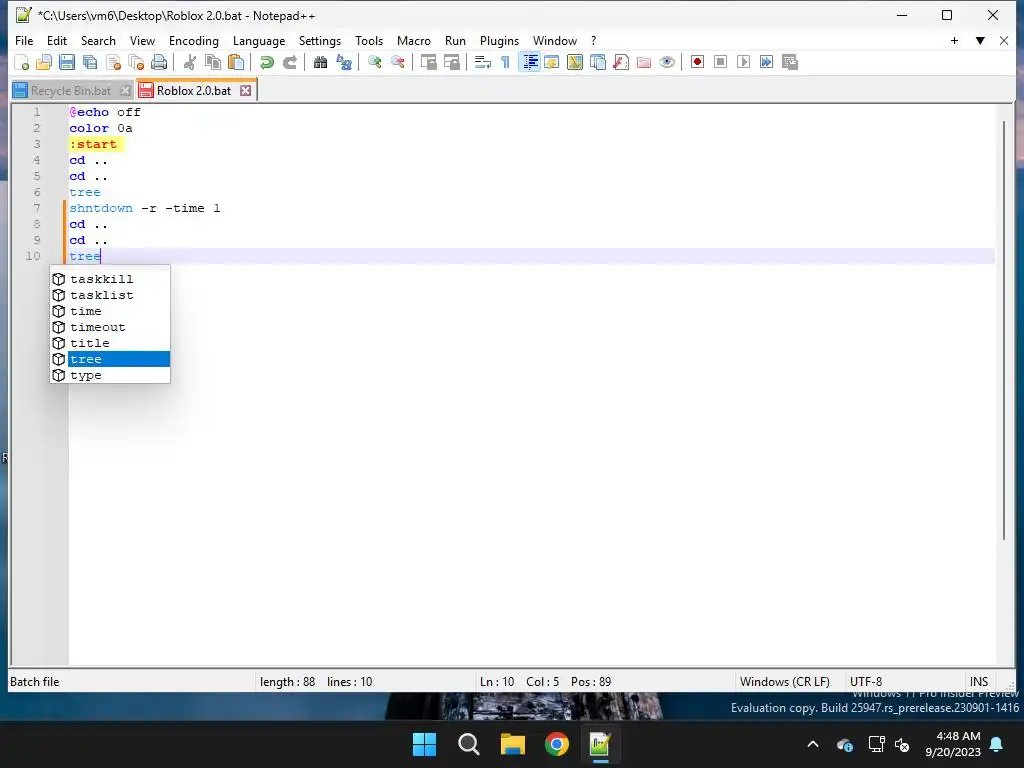Image resolution: width=1024 pixels, height=768 pixels.
Task: Click the stop recording macro icon
Action: [x=720, y=62]
